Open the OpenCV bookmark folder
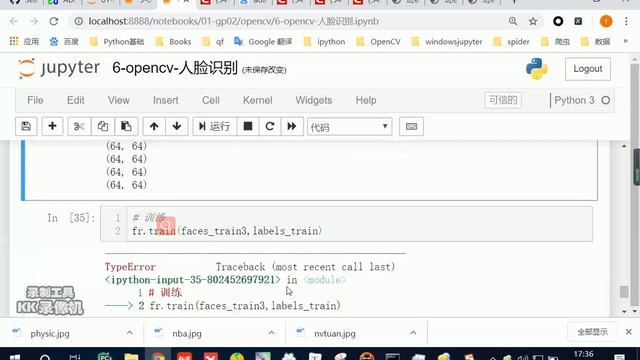This screenshot has height=360, width=640. click(x=378, y=42)
